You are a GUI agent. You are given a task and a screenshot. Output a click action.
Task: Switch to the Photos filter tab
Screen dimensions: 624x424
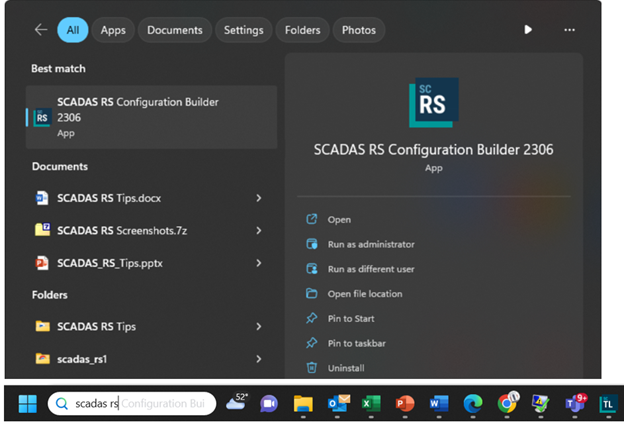click(x=359, y=30)
